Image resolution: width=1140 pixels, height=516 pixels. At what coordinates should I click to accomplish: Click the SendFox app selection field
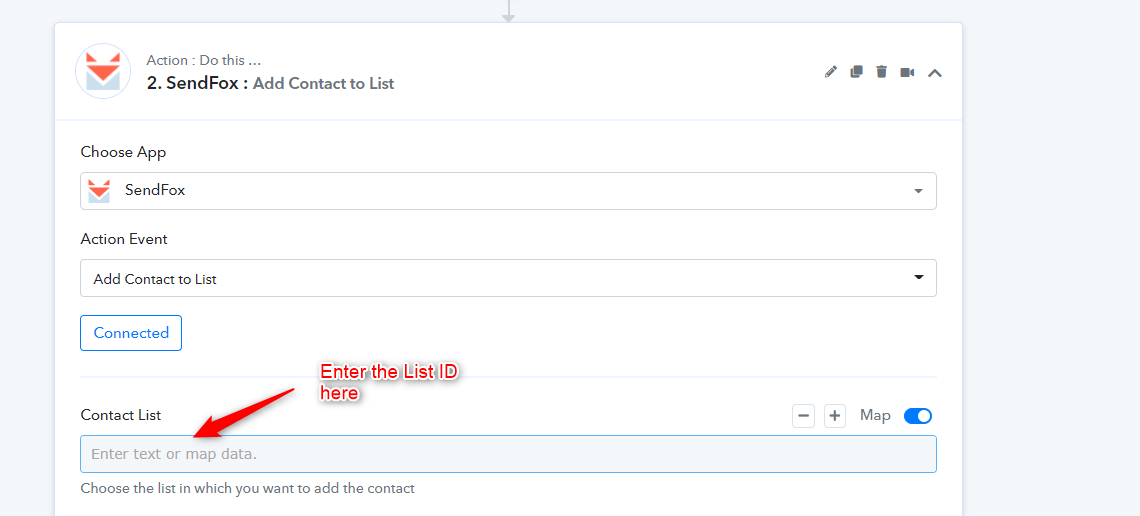508,191
